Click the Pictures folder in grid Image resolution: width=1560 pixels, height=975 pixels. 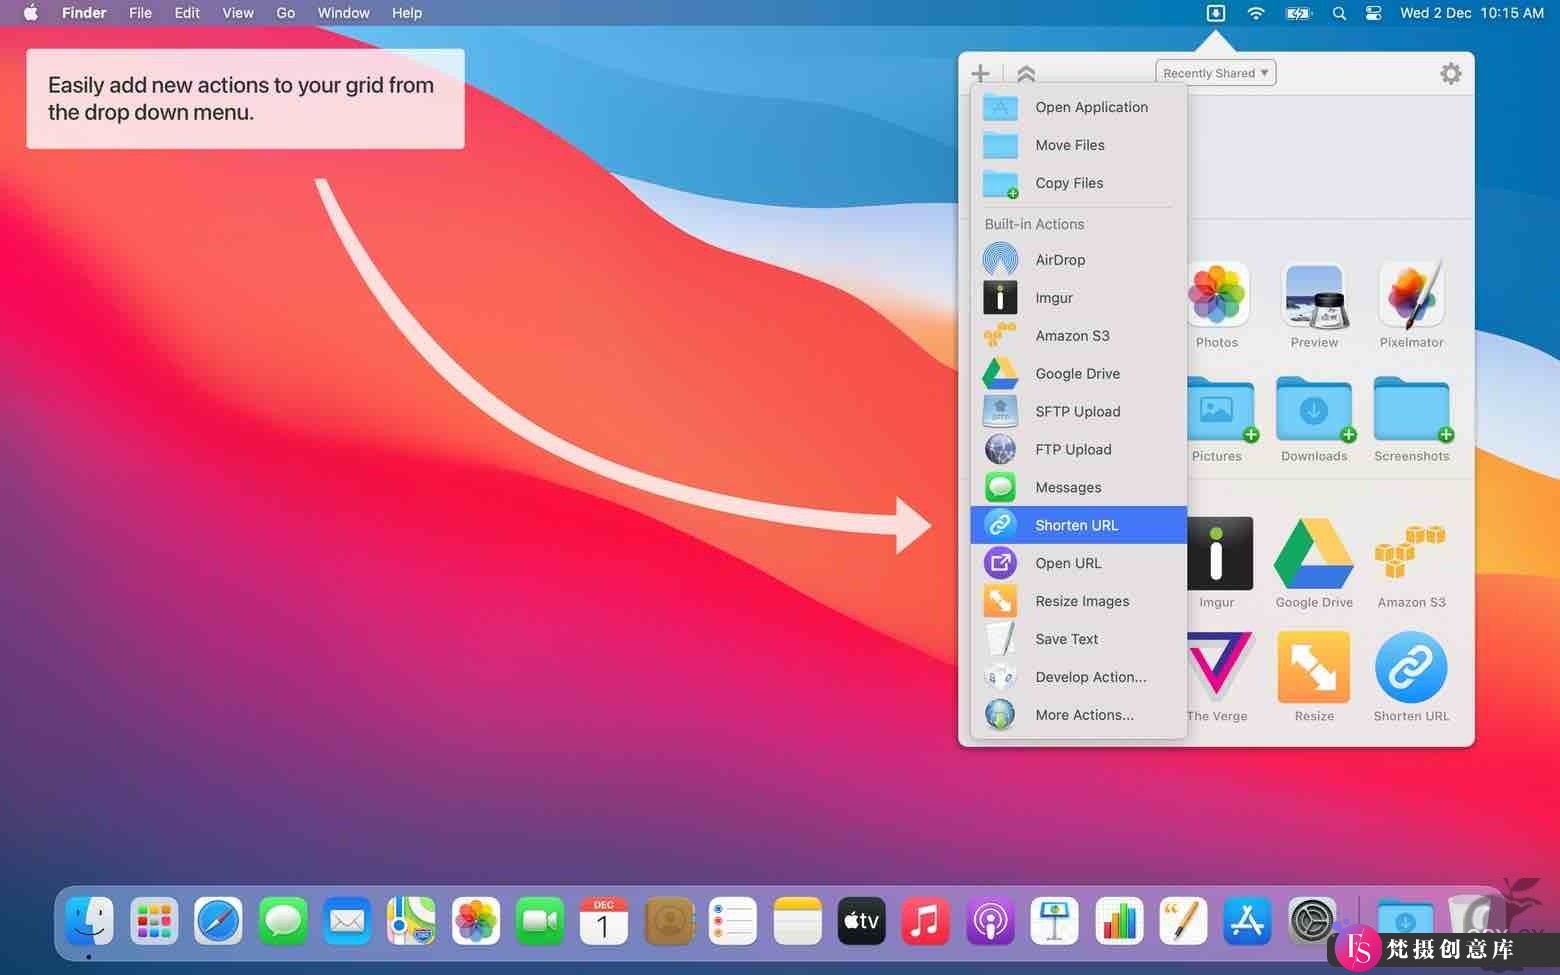[x=1220, y=409]
